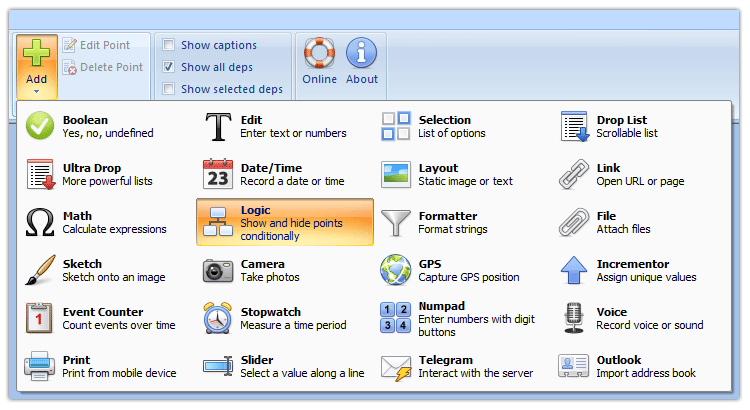Viewport: 750px width, 410px height.
Task: Select the Event Counter icon
Action: point(39,318)
